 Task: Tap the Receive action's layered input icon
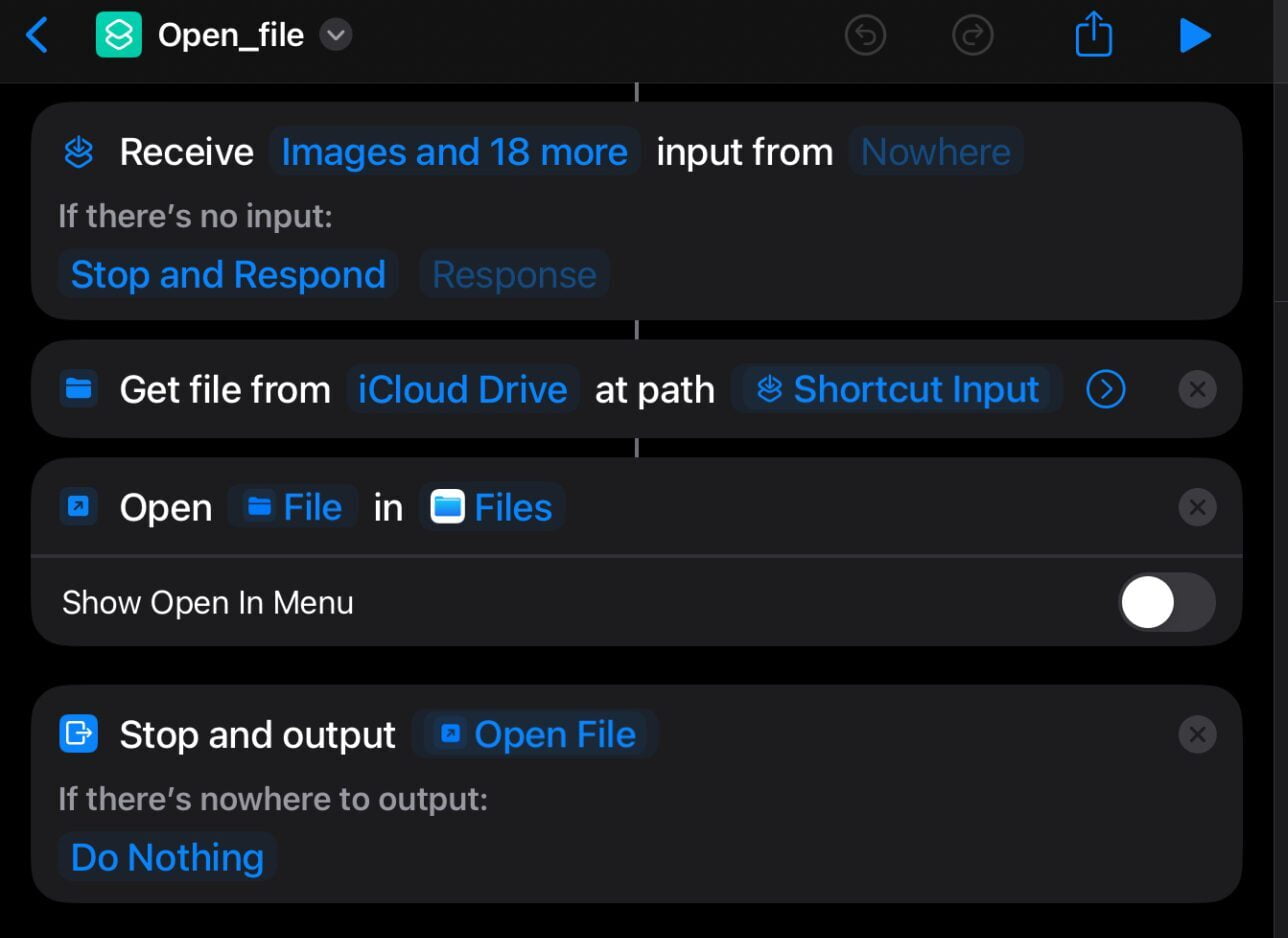(79, 151)
